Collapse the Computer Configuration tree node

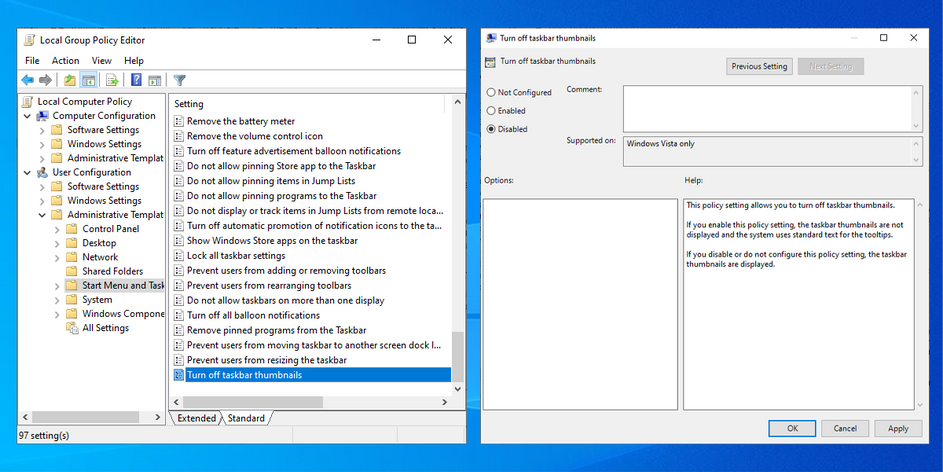click(28, 116)
